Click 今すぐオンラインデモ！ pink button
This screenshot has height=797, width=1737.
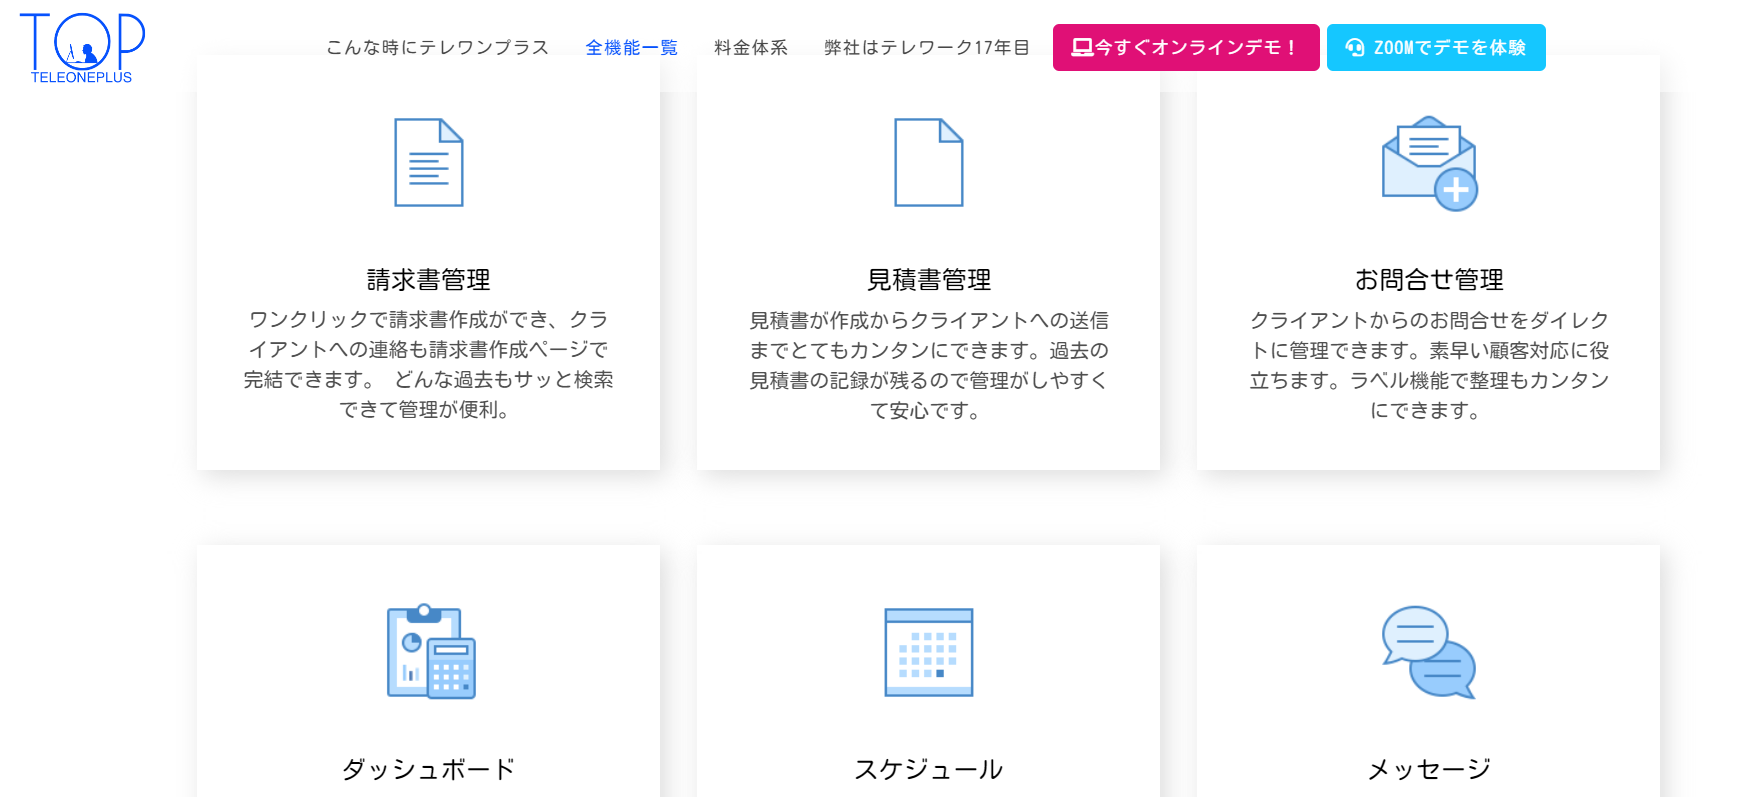coord(1186,47)
